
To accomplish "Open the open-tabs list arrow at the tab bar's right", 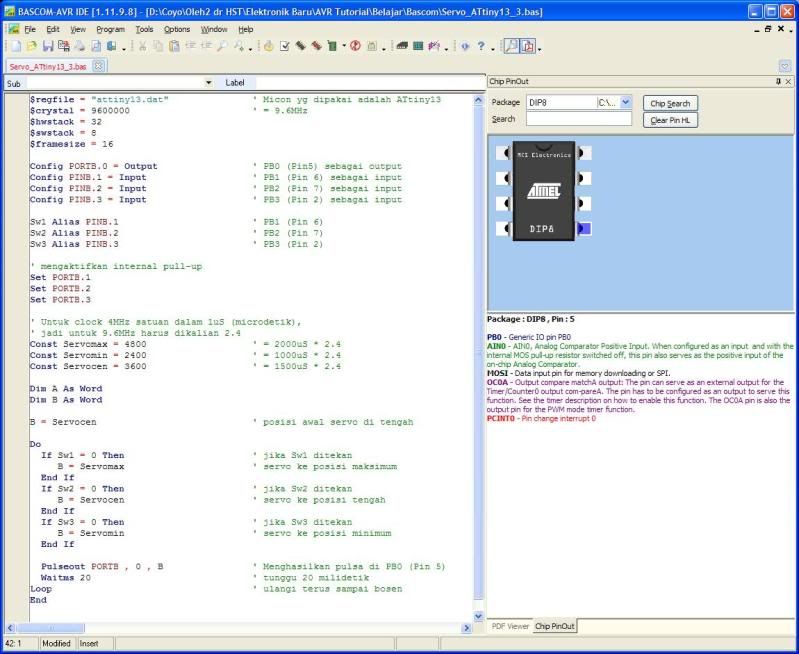I will click(x=785, y=66).
